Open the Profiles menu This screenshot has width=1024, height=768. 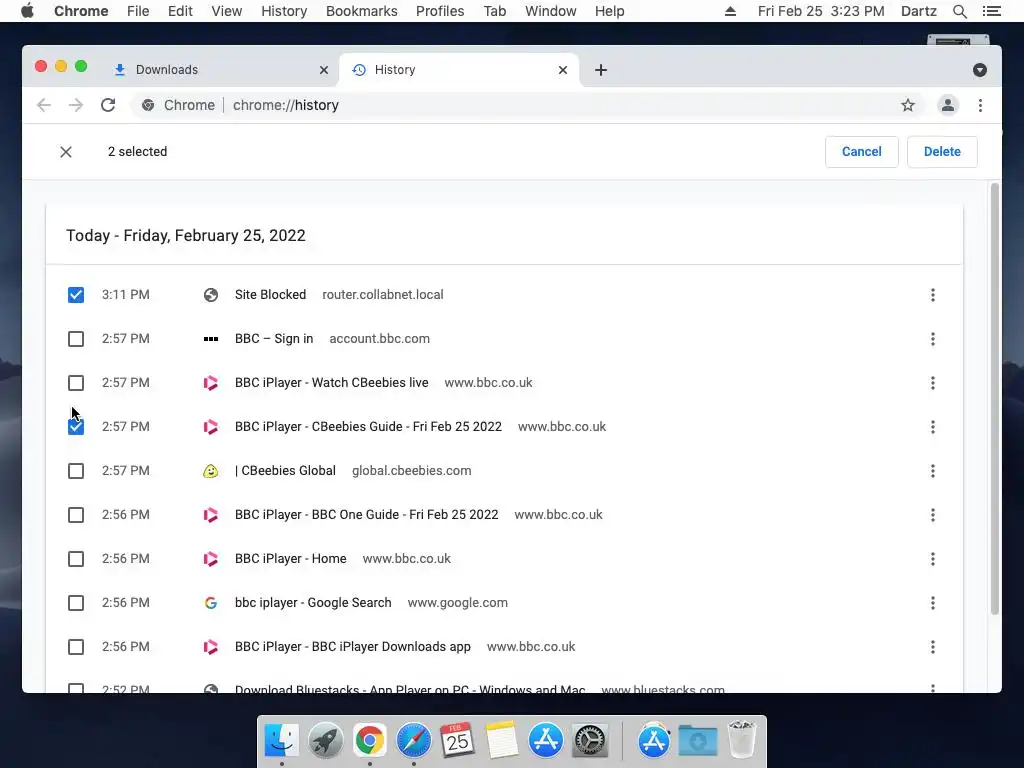point(440,11)
